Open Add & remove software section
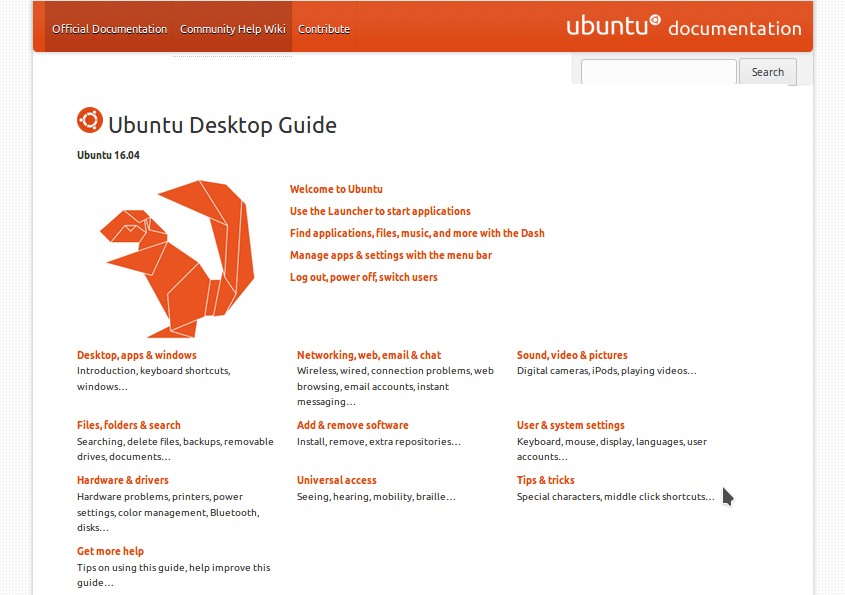The height and width of the screenshot is (595, 845). point(352,425)
